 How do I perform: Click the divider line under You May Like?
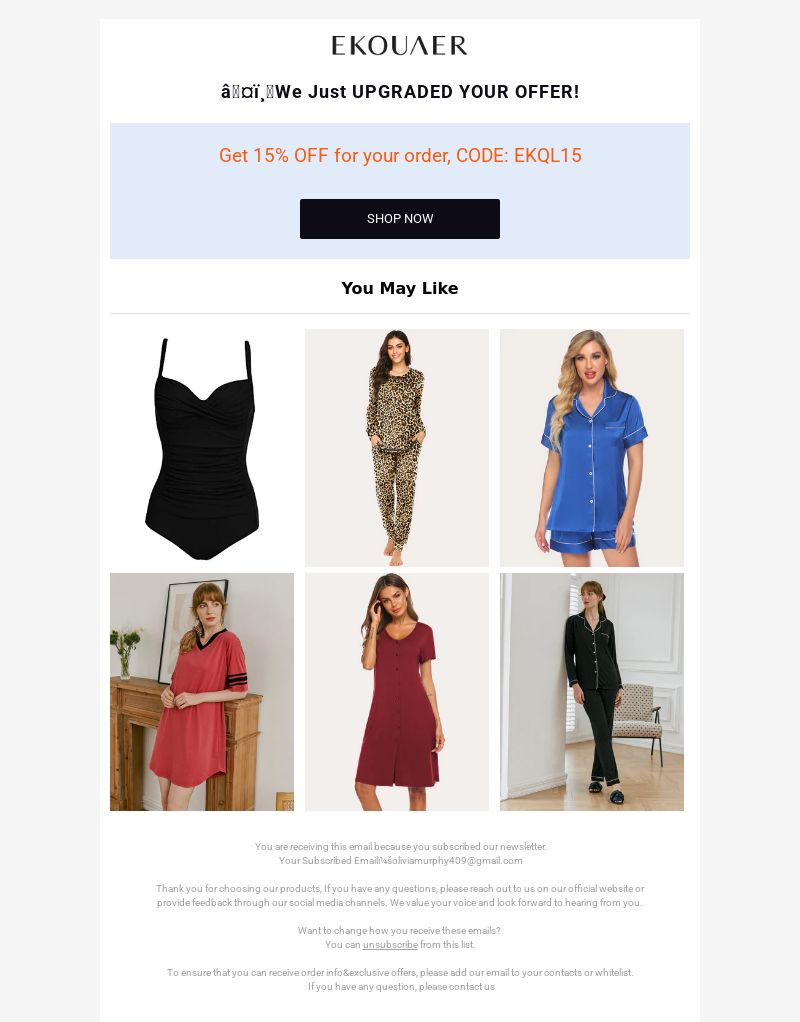(x=400, y=314)
